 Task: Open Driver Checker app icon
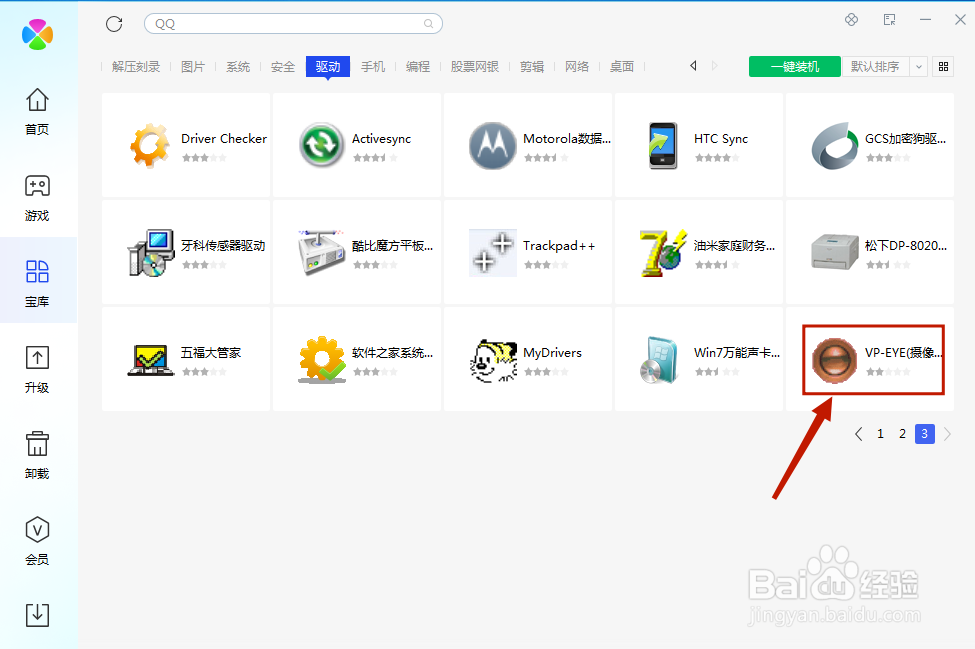(x=150, y=145)
